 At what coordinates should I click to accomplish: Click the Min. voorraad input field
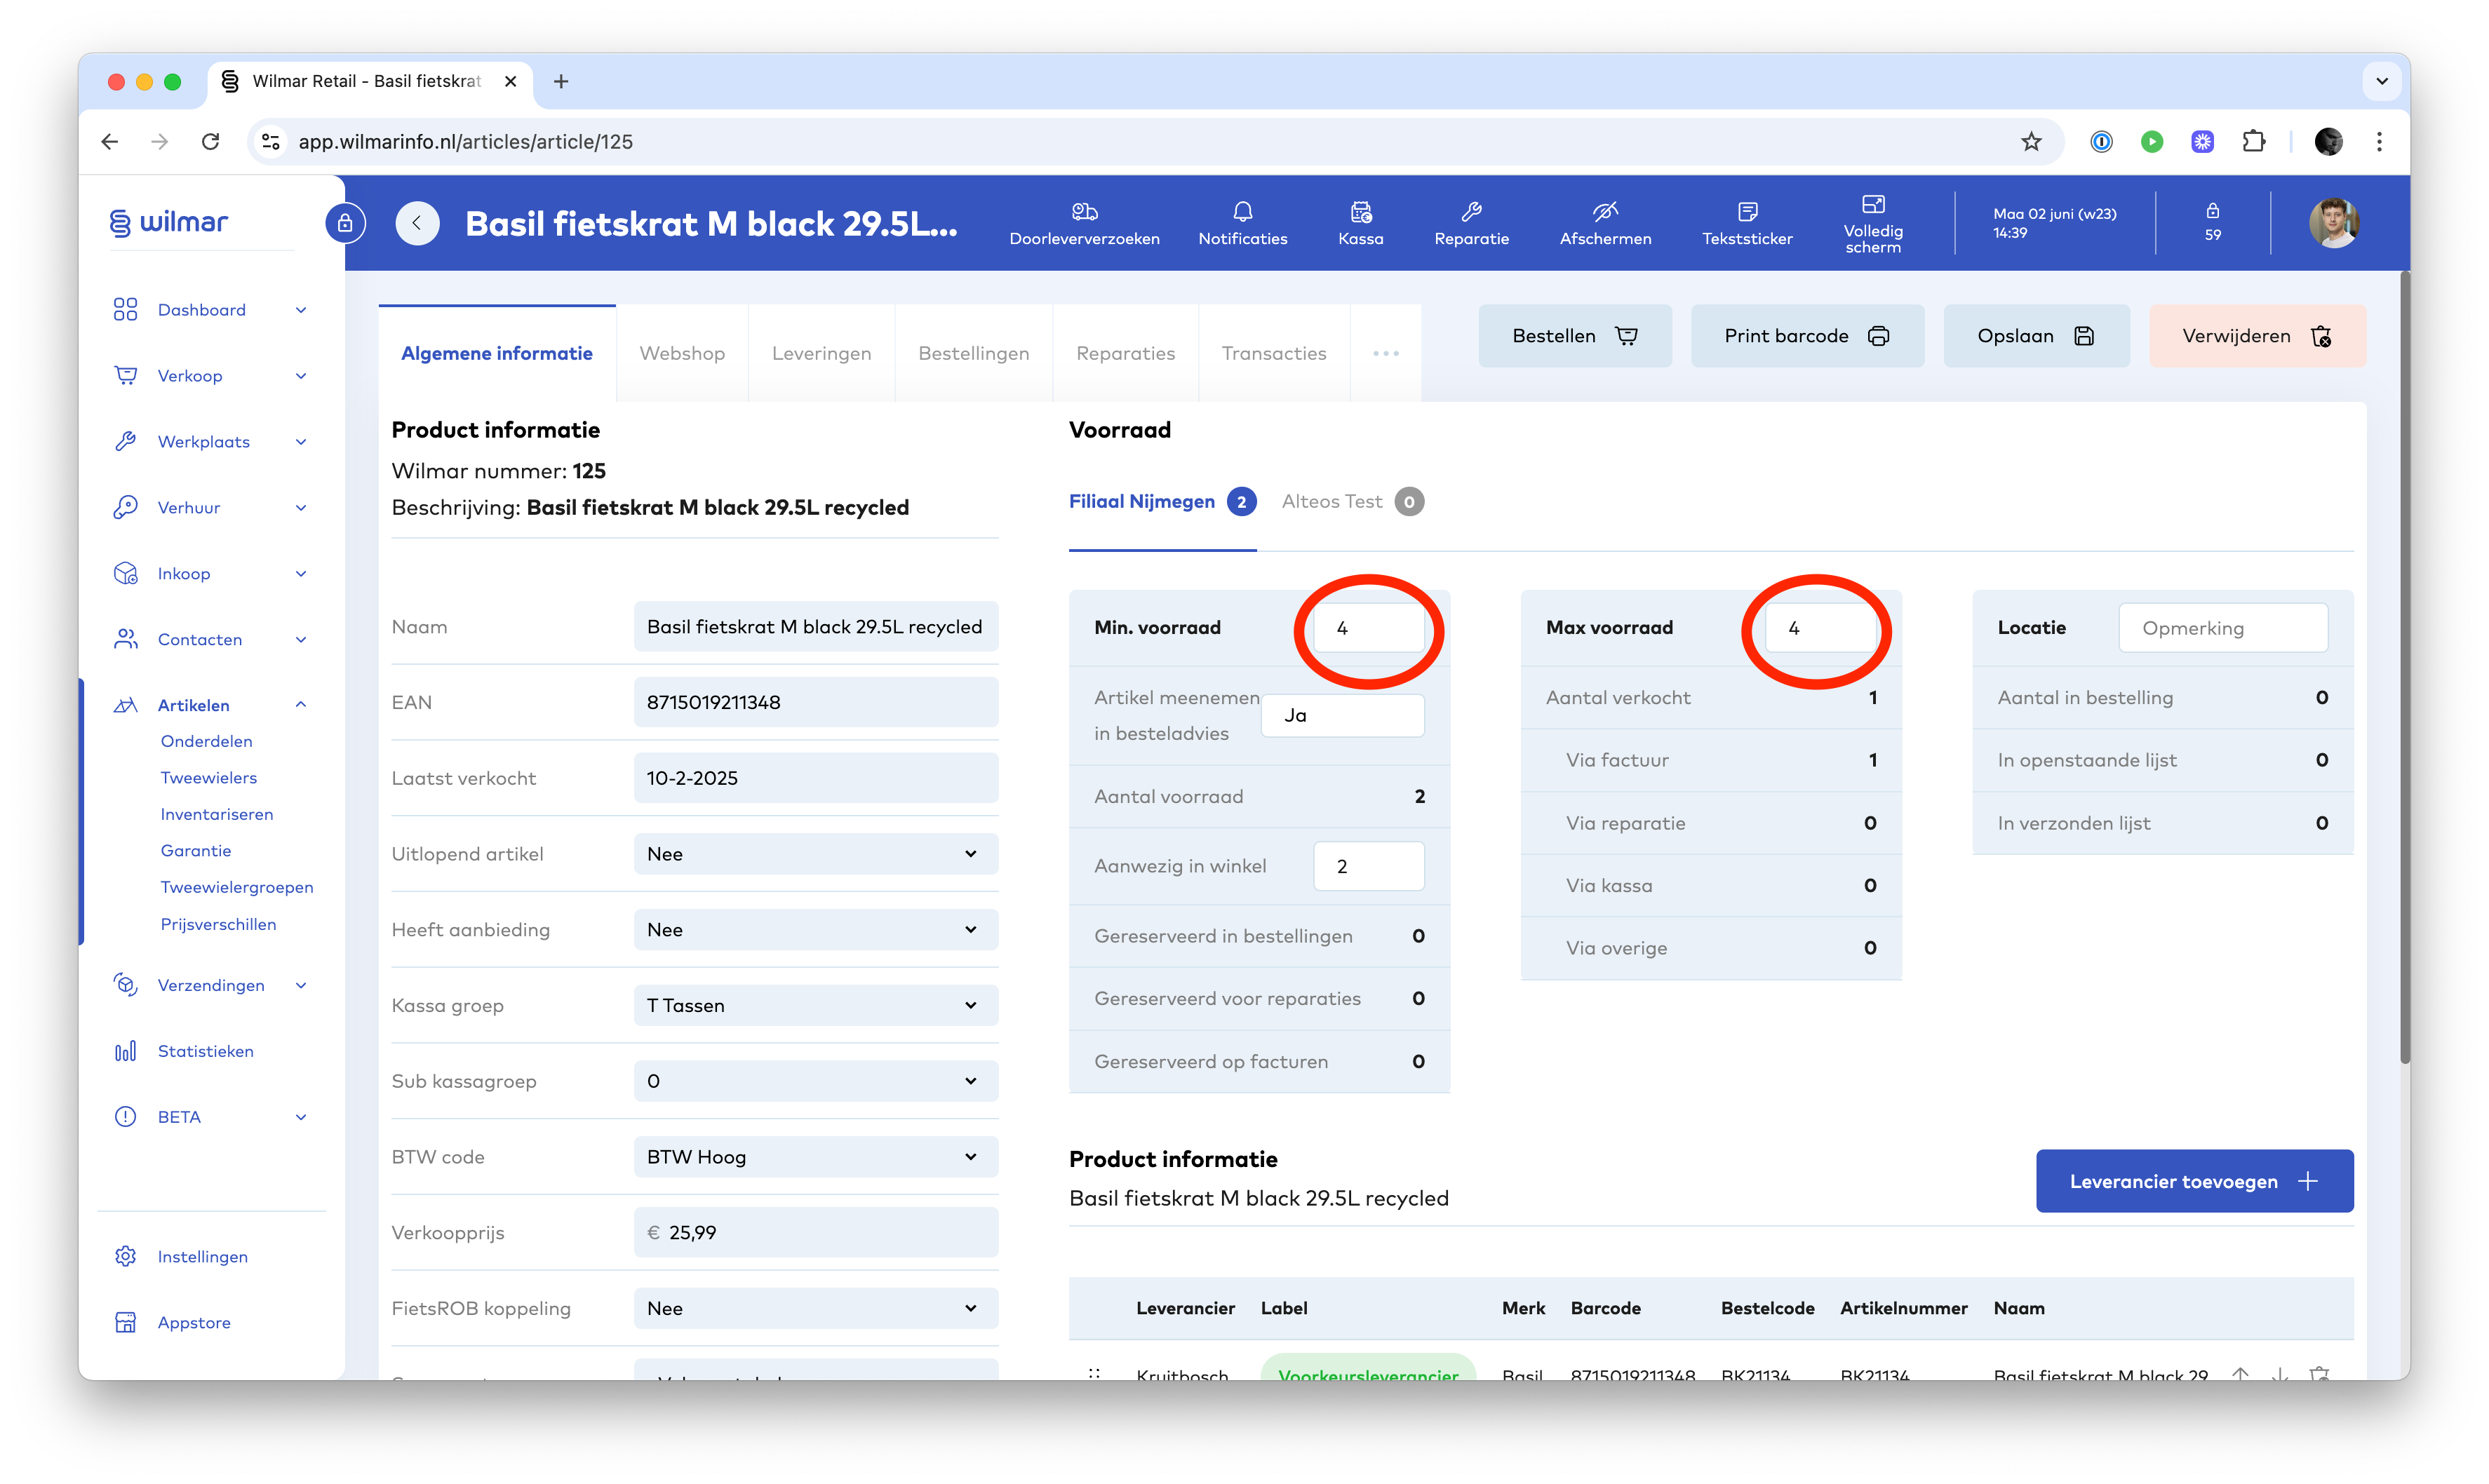1367,628
